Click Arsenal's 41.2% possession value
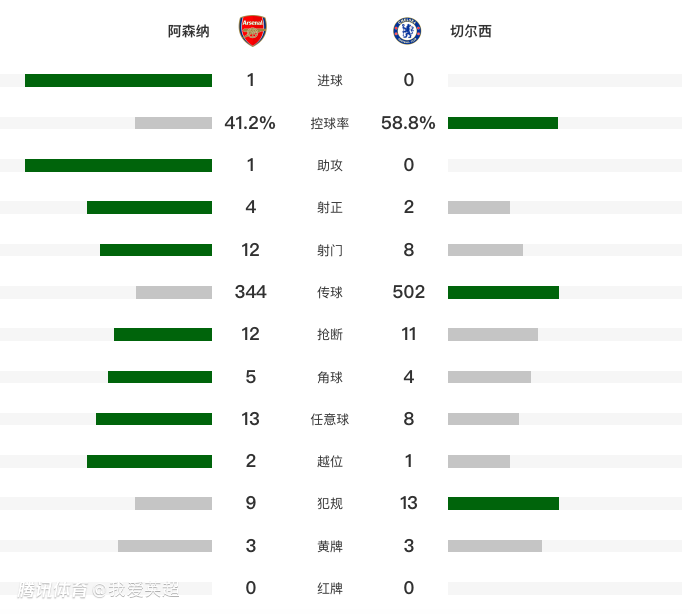688x614 pixels. (x=250, y=123)
